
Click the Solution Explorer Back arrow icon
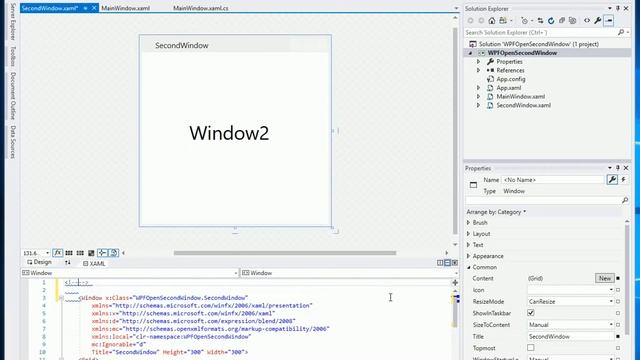pos(471,20)
